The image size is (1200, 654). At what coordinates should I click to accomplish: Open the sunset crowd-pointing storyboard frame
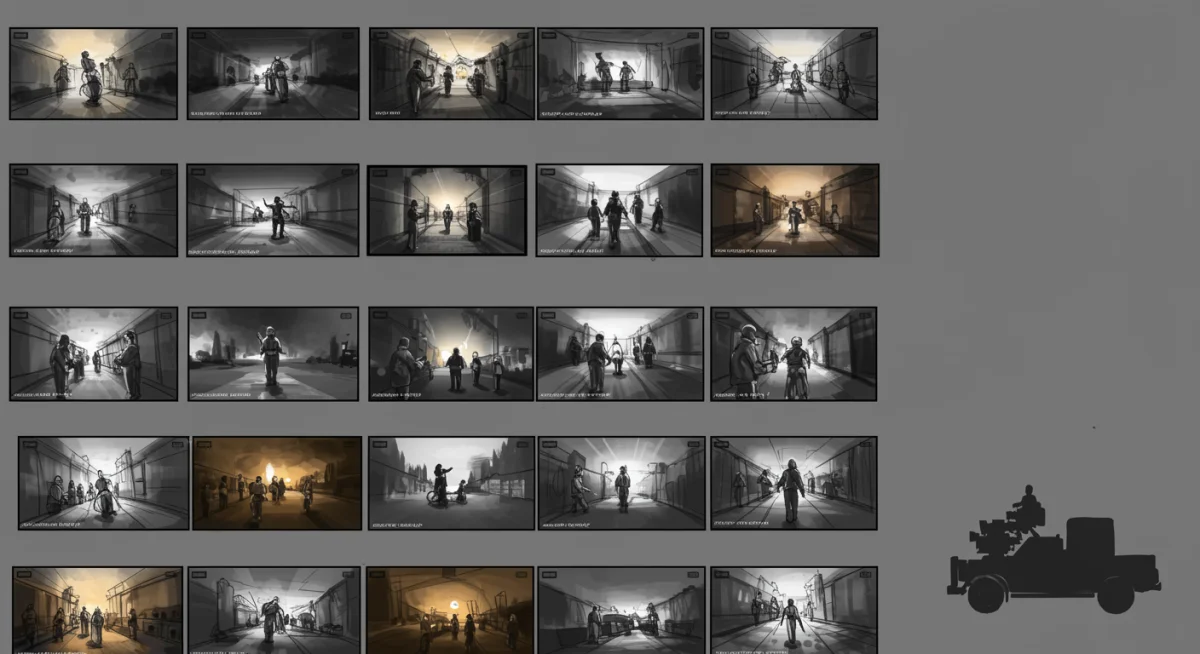pyautogui.click(x=449, y=352)
